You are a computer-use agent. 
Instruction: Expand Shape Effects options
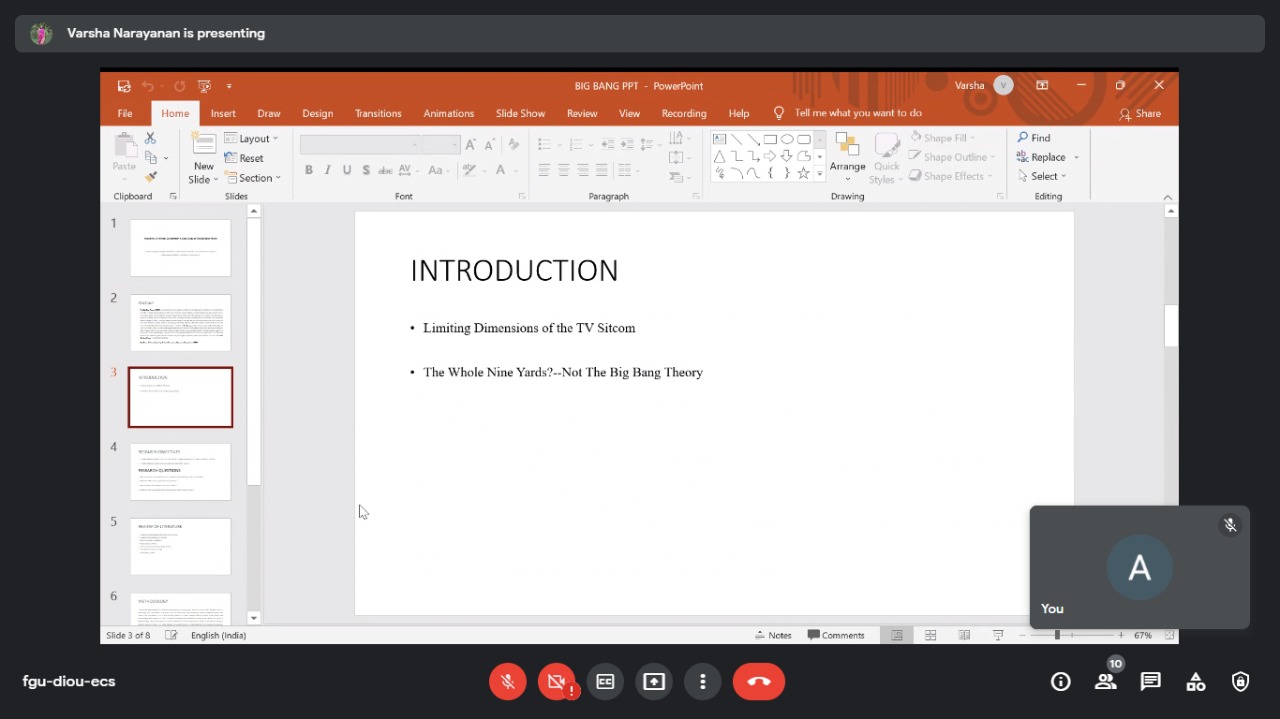point(951,176)
